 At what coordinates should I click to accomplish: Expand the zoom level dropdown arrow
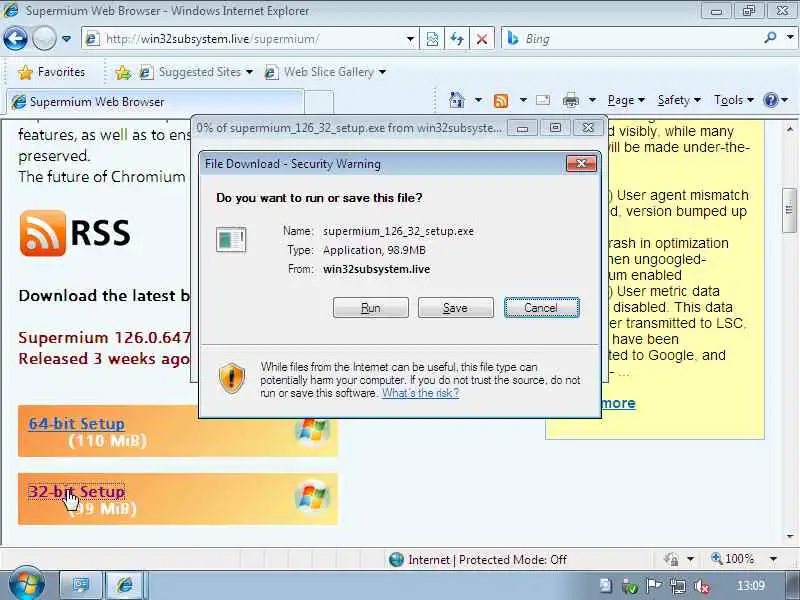click(773, 559)
